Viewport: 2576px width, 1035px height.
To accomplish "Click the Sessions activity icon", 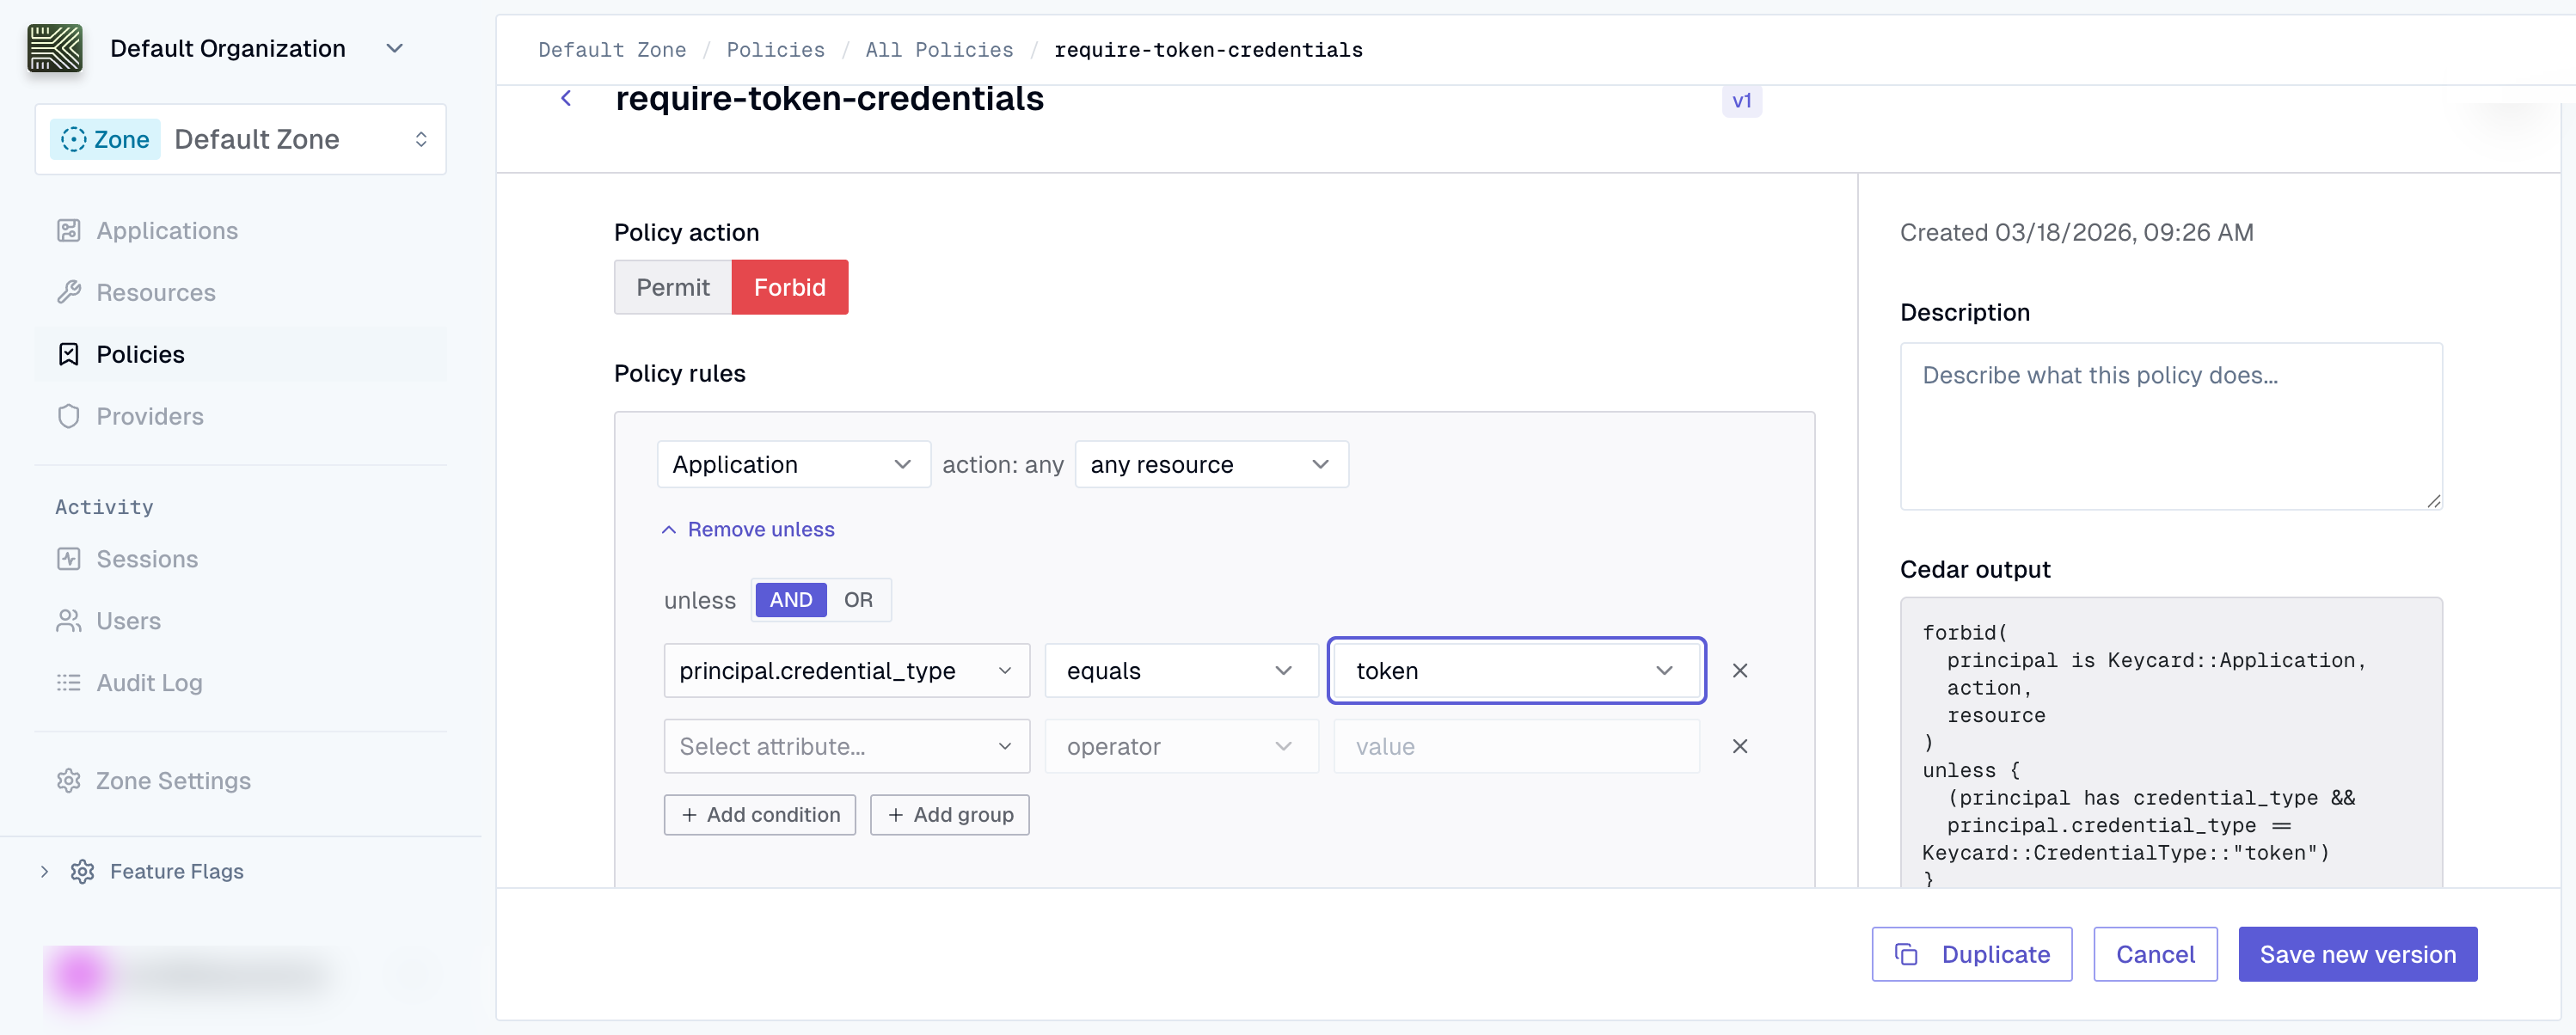I will pyautogui.click(x=68, y=559).
